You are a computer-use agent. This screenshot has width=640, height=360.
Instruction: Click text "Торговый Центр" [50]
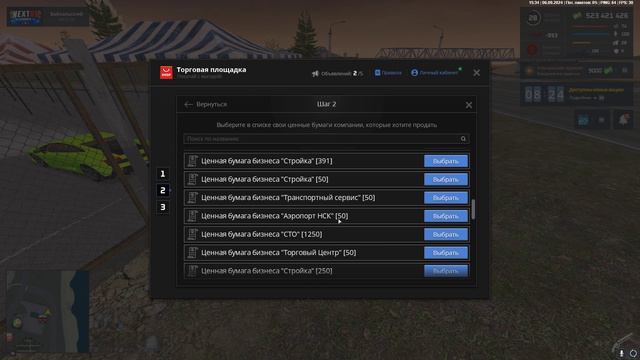coord(319,253)
